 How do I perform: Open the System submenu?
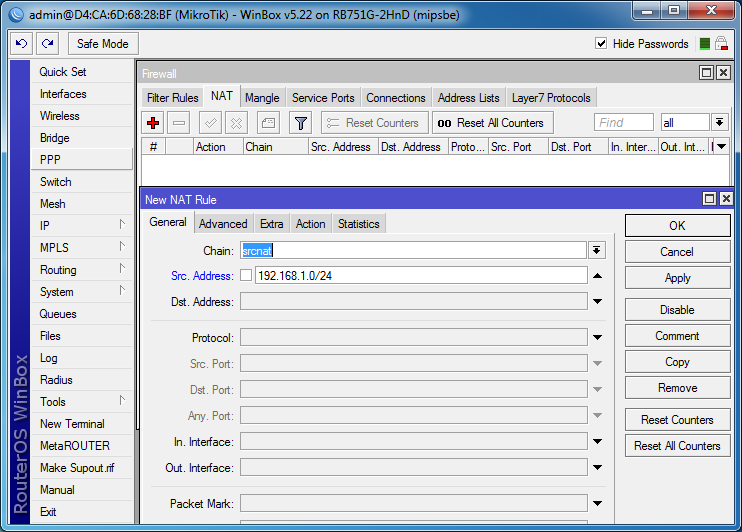pyautogui.click(x=82, y=292)
